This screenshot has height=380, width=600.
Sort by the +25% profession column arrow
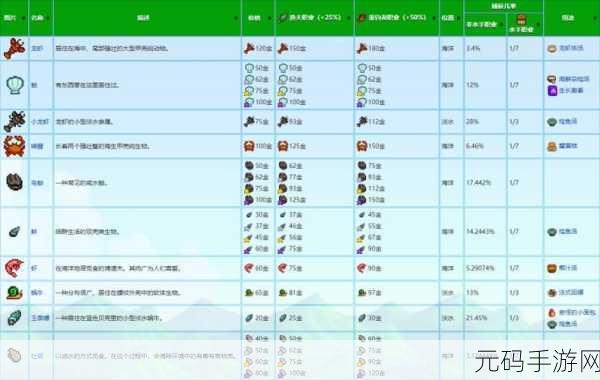coord(350,18)
